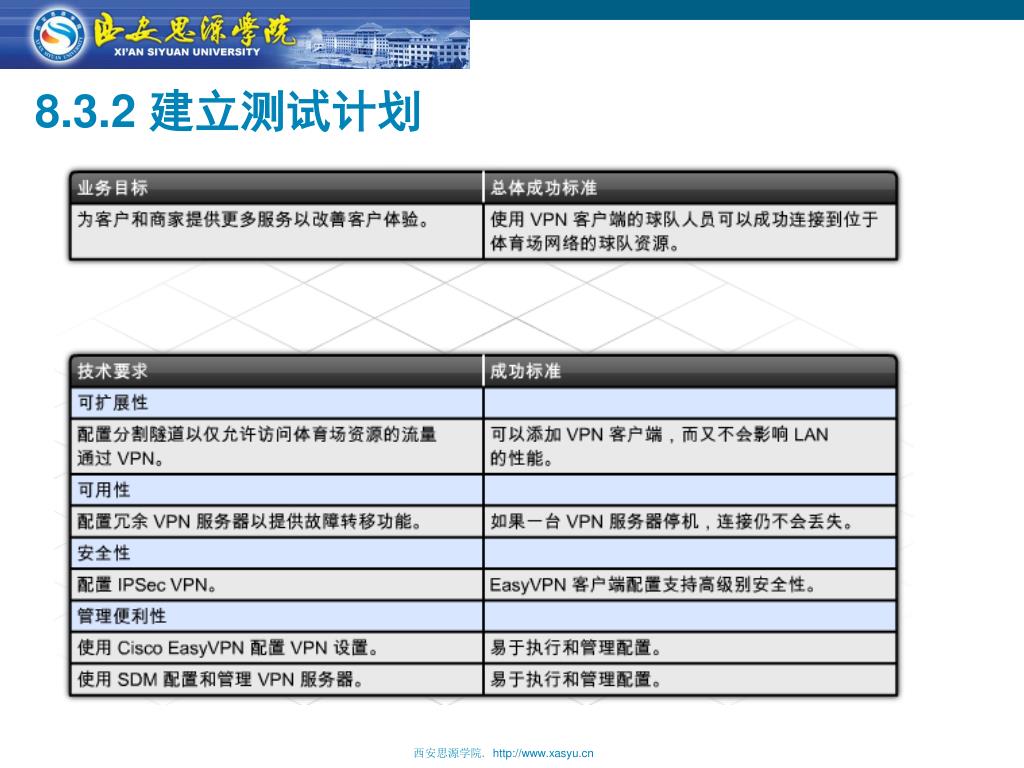Image resolution: width=1024 pixels, height=768 pixels.
Task: Select the 安全性 section row
Action: click(x=483, y=553)
